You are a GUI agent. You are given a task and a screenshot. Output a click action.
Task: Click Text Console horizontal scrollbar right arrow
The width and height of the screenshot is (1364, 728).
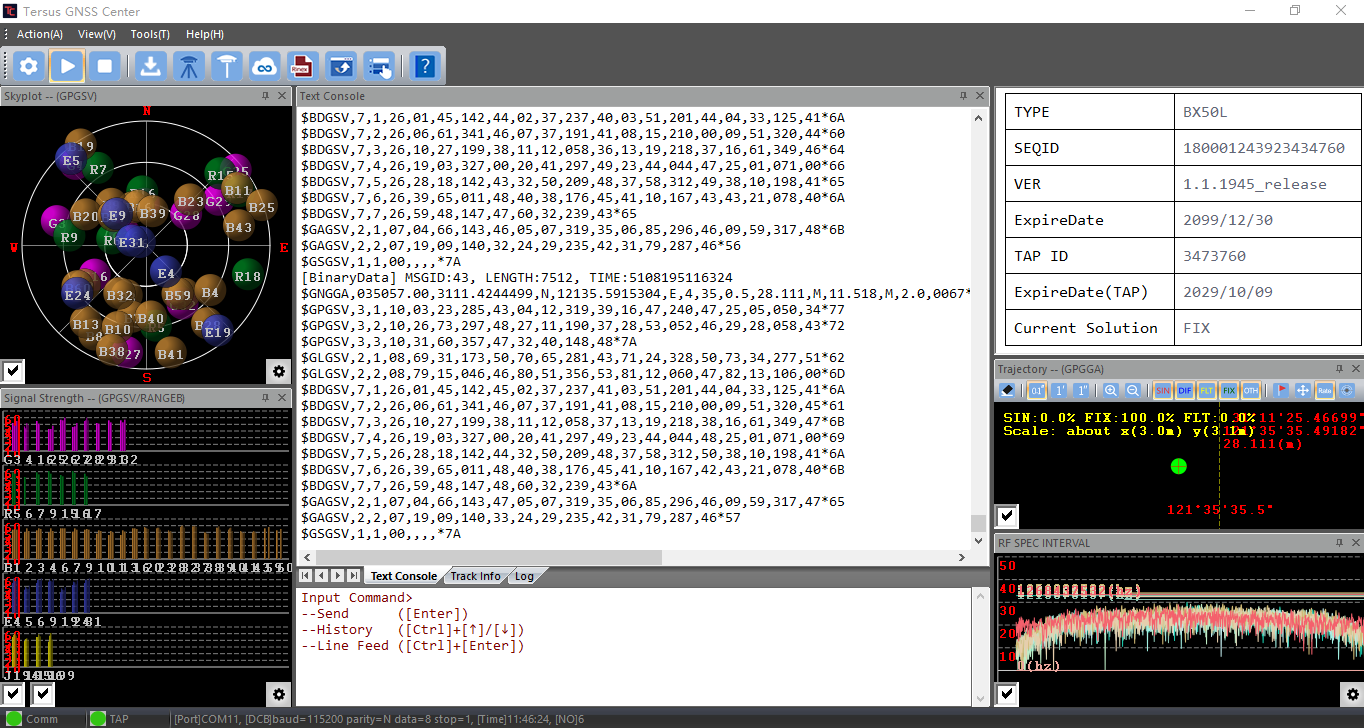(962, 557)
